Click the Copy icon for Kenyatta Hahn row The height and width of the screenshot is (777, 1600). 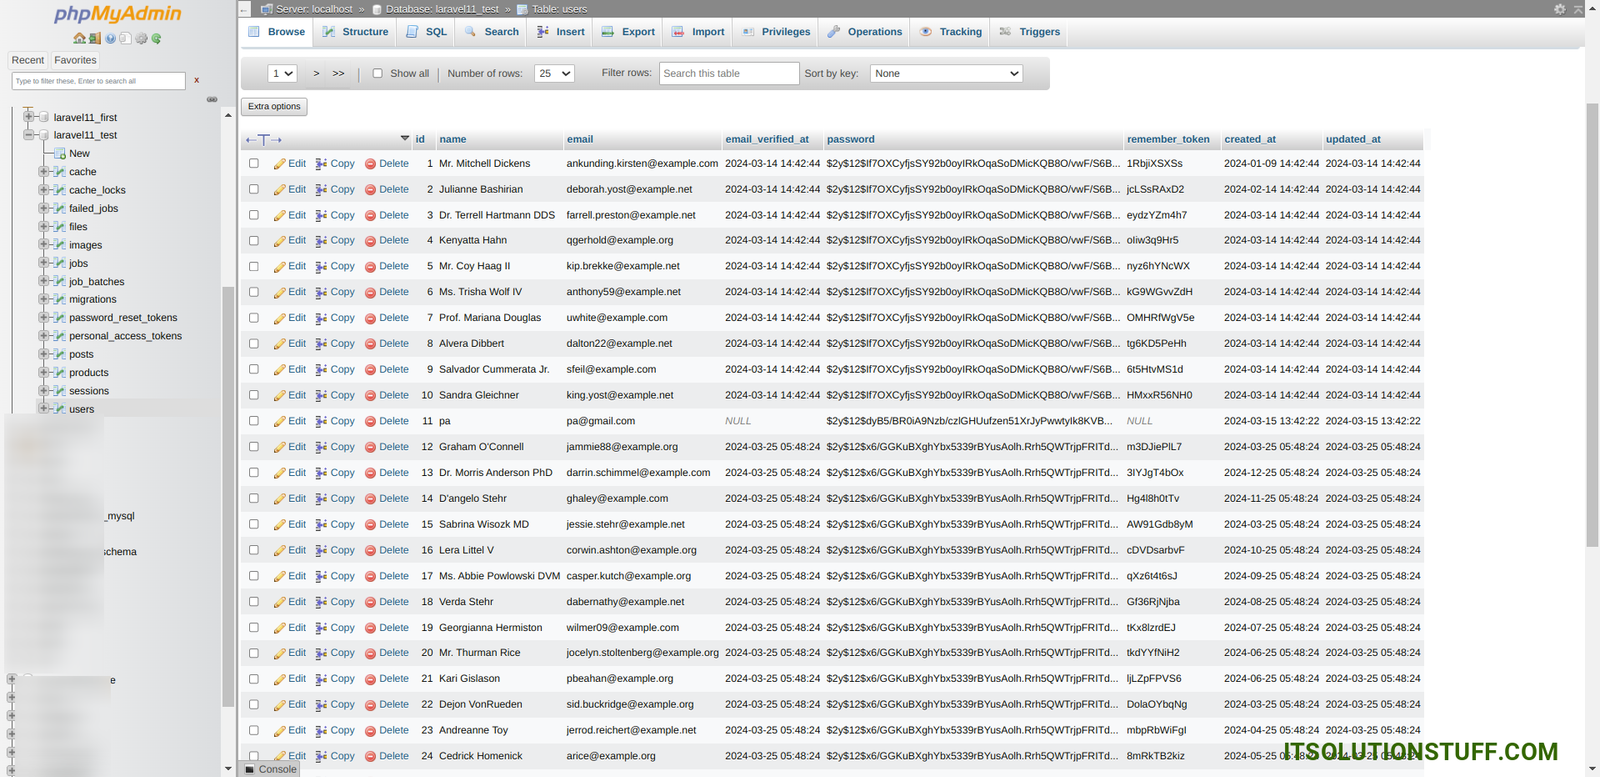321,241
